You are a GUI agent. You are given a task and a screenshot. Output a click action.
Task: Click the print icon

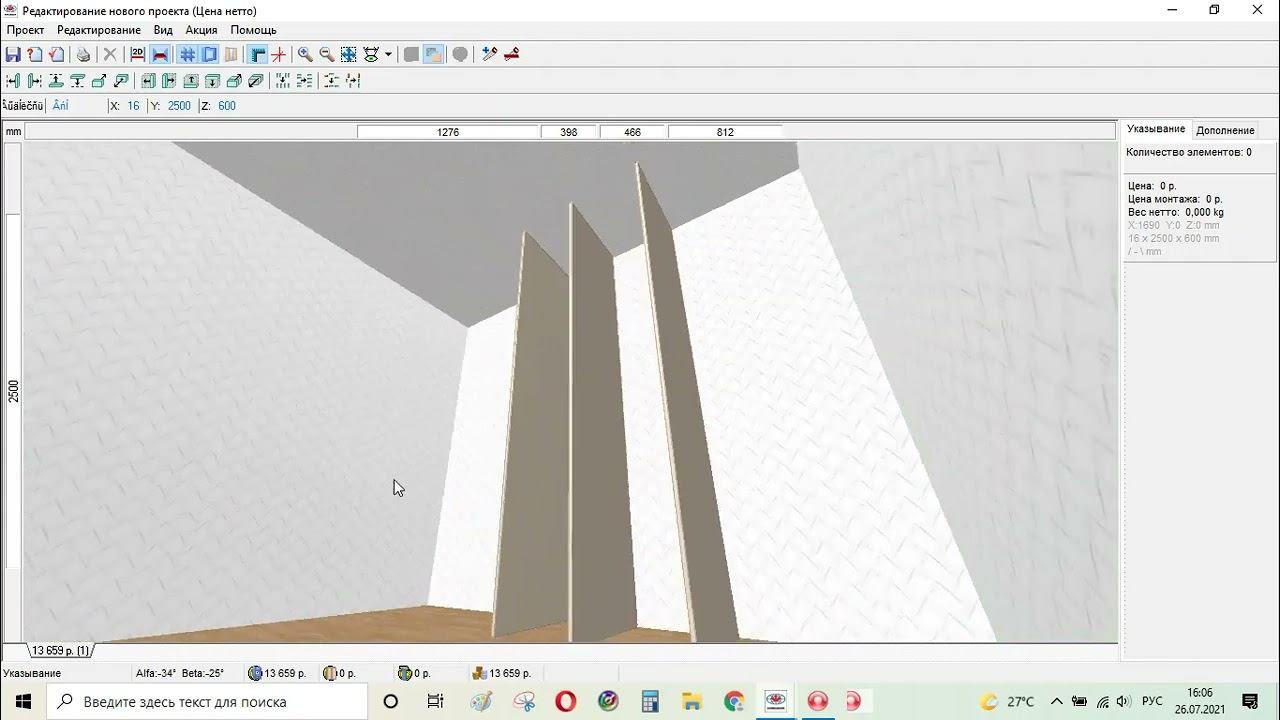[84, 54]
